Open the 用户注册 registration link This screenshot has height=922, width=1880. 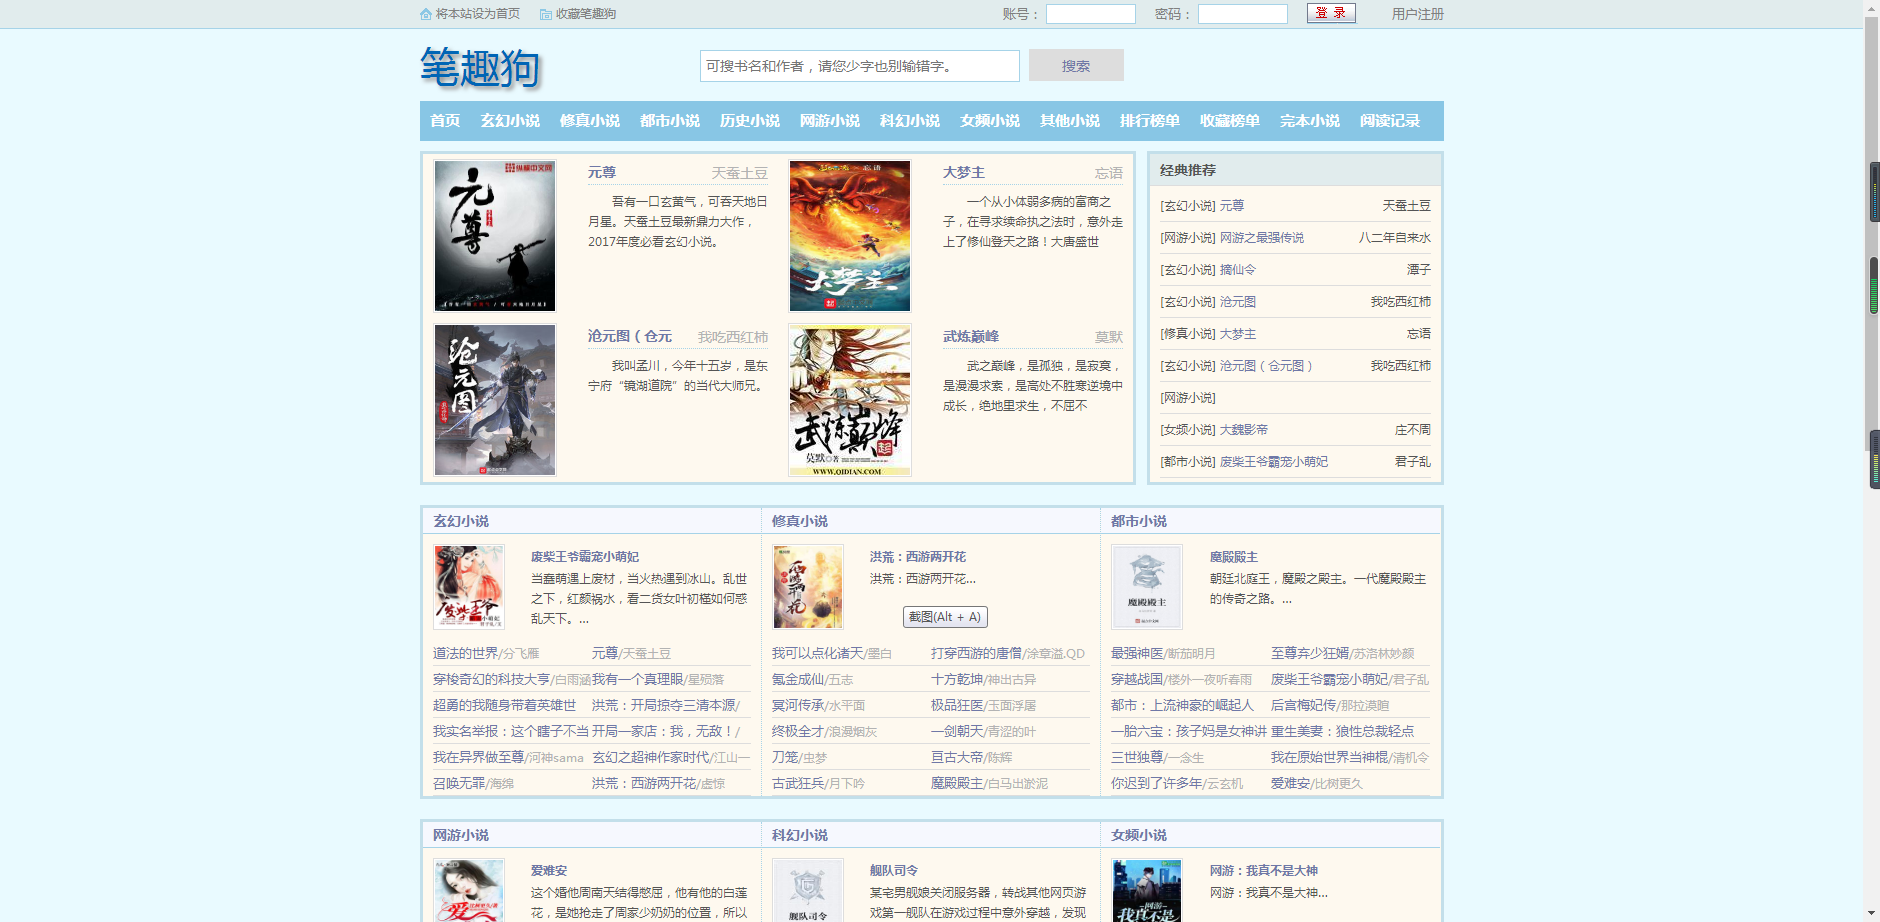click(1417, 14)
